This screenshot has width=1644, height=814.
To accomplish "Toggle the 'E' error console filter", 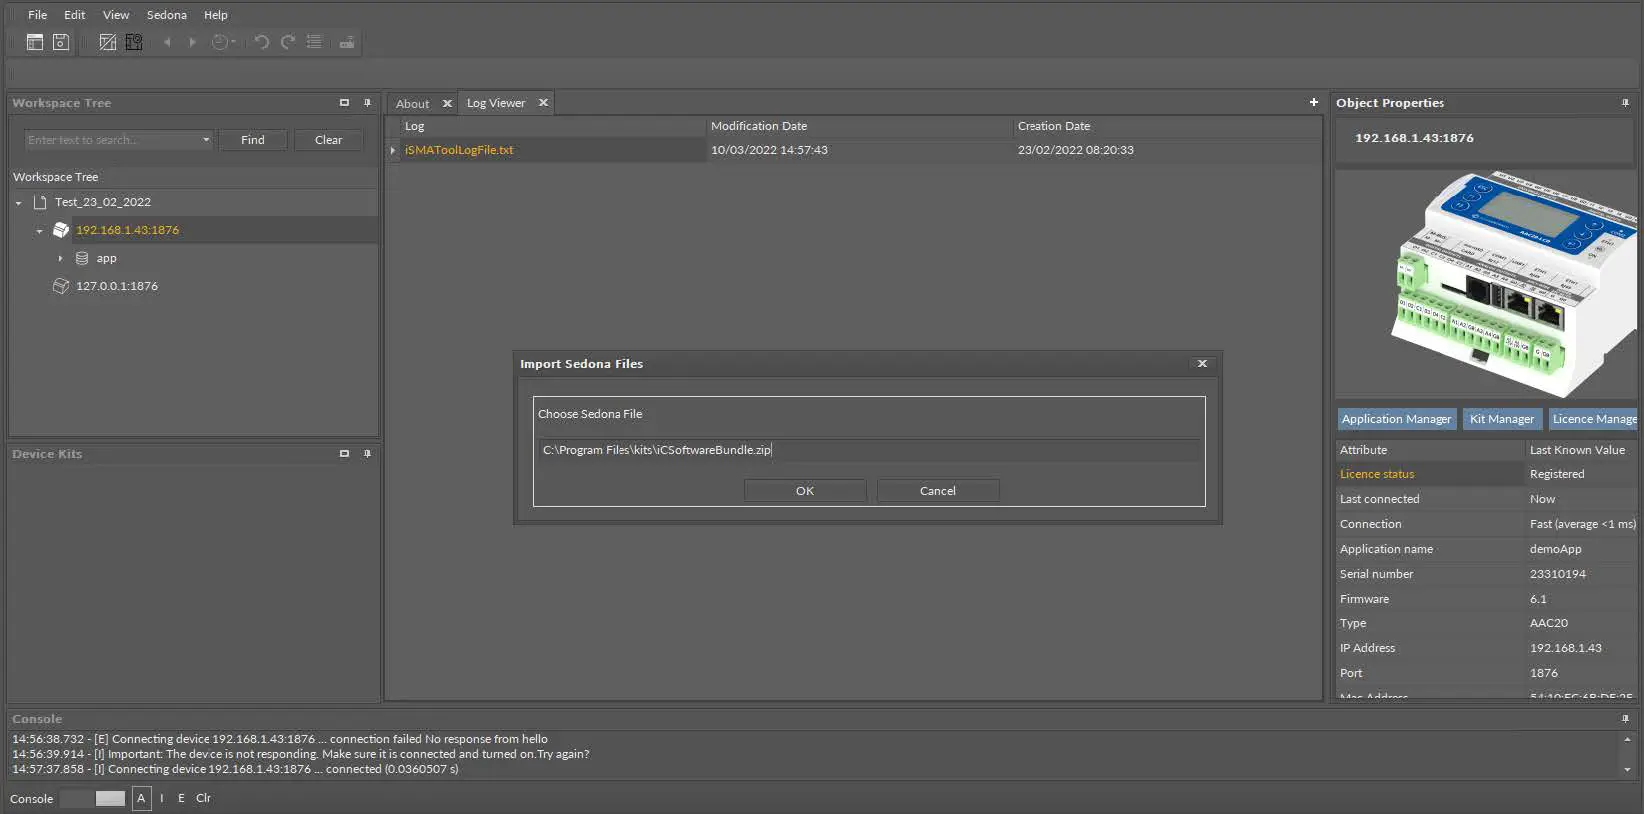I will 181,798.
